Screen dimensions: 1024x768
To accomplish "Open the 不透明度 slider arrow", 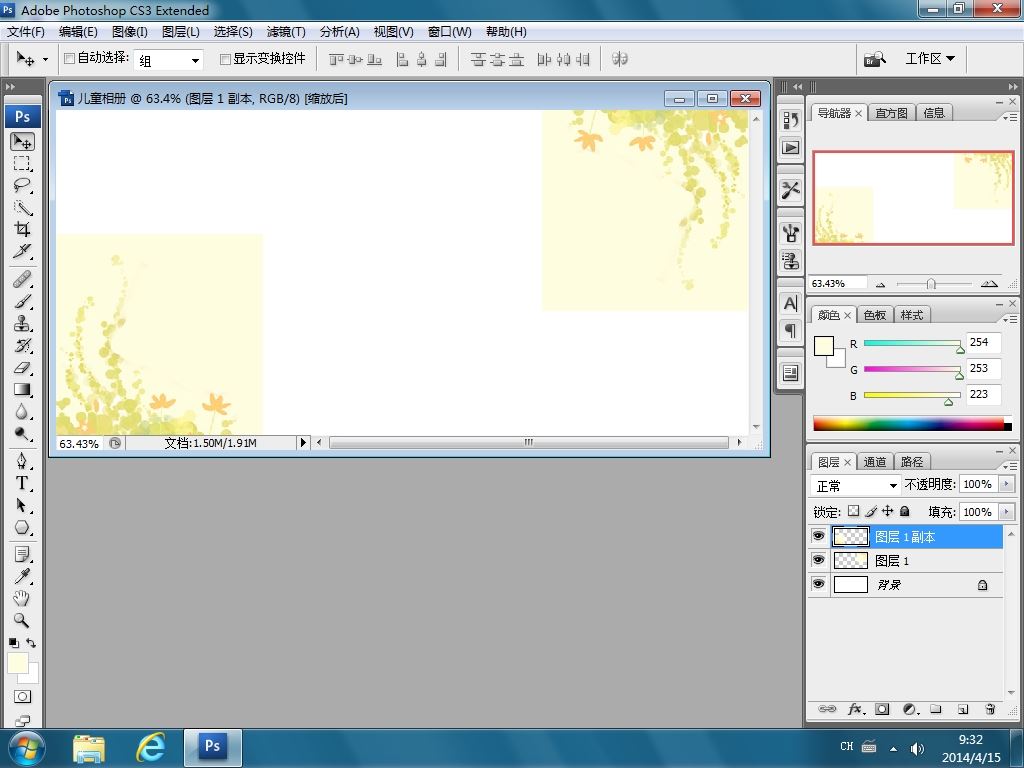I will click(x=1006, y=484).
